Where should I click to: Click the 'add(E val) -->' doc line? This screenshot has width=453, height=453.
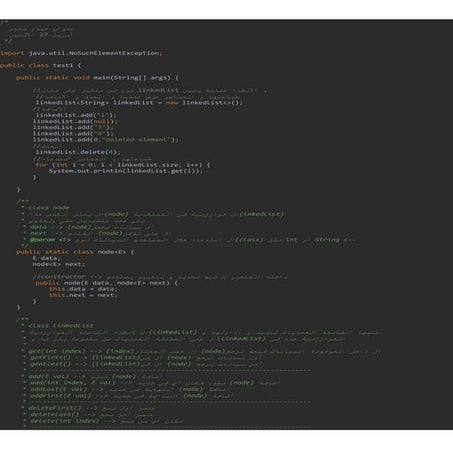(x=92, y=377)
